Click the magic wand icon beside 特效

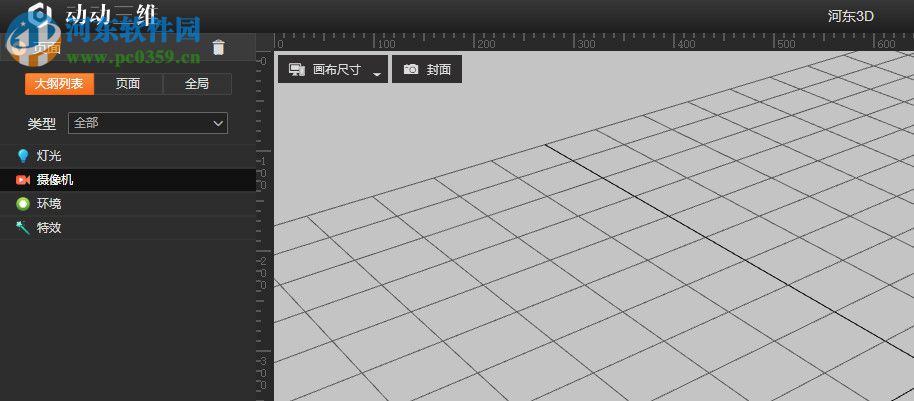(x=23, y=228)
